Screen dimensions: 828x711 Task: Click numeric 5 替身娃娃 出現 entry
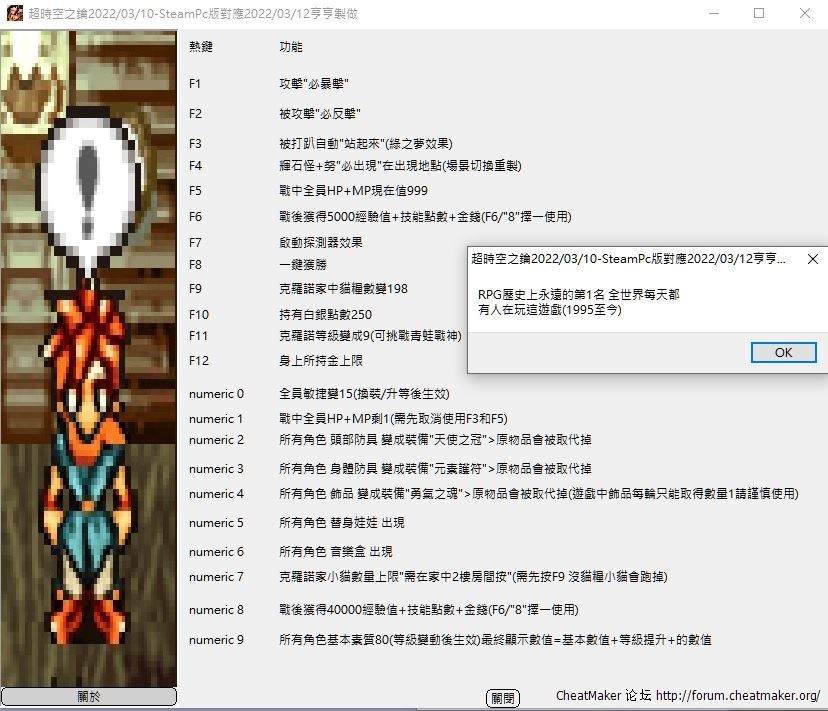click(x=341, y=523)
